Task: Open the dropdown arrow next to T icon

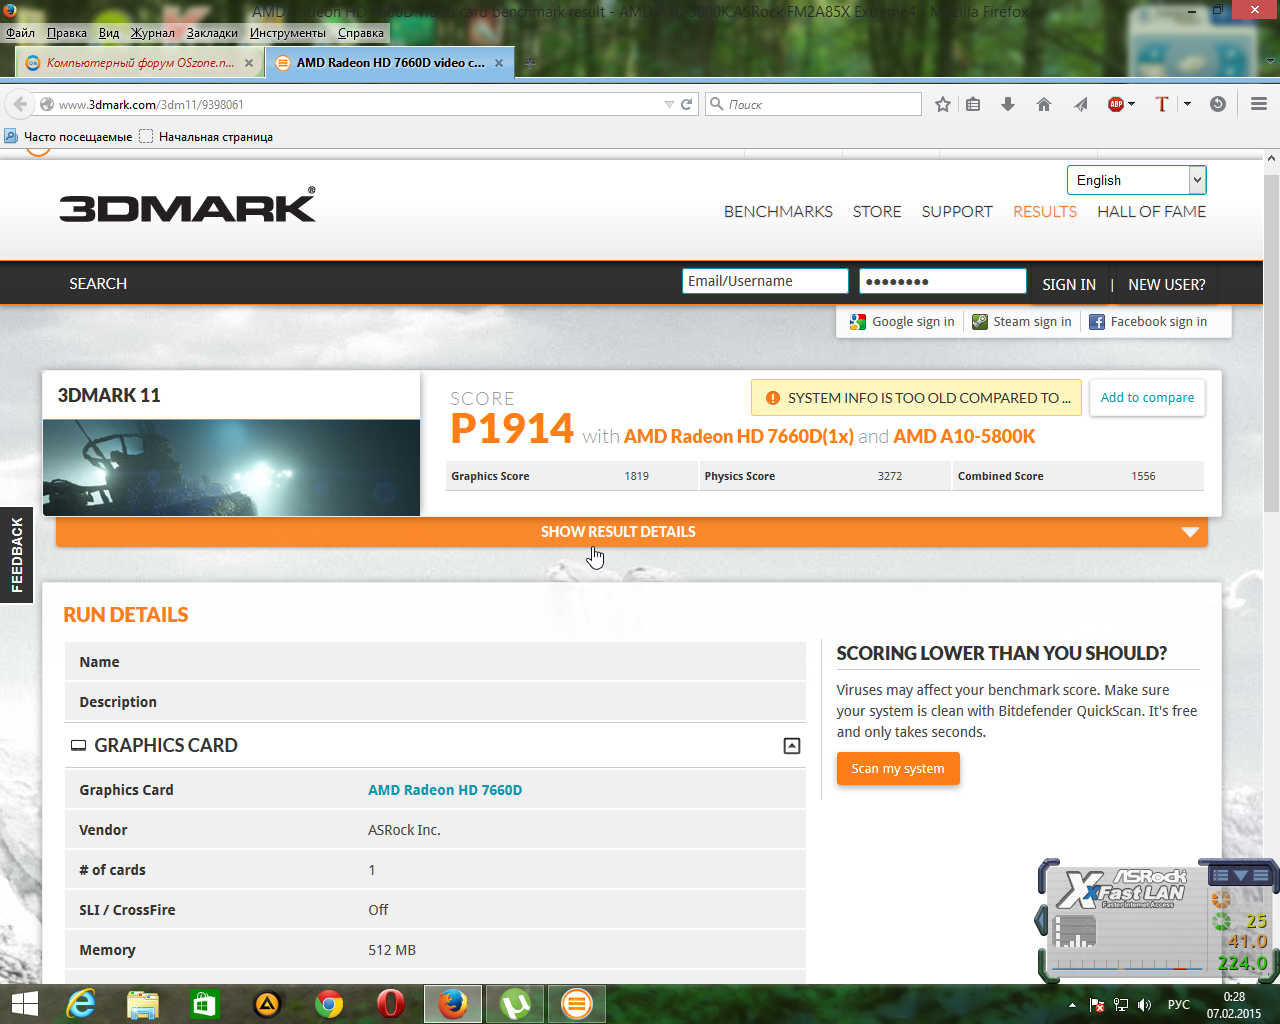Action: click(x=1187, y=104)
